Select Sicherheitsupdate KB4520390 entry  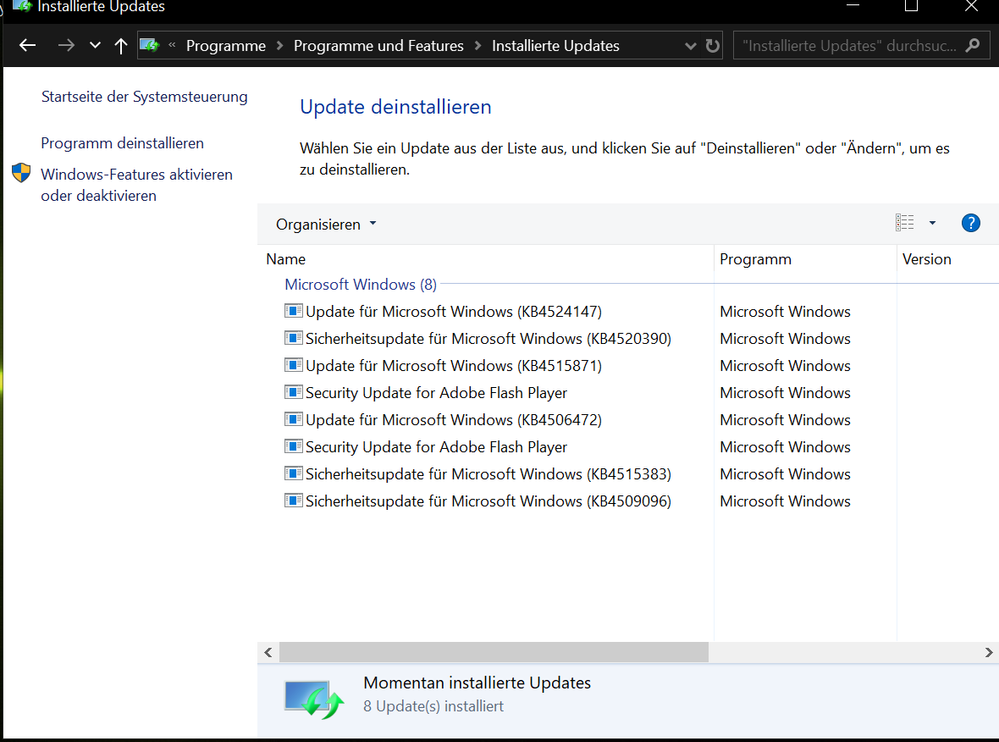pyautogui.click(x=488, y=339)
